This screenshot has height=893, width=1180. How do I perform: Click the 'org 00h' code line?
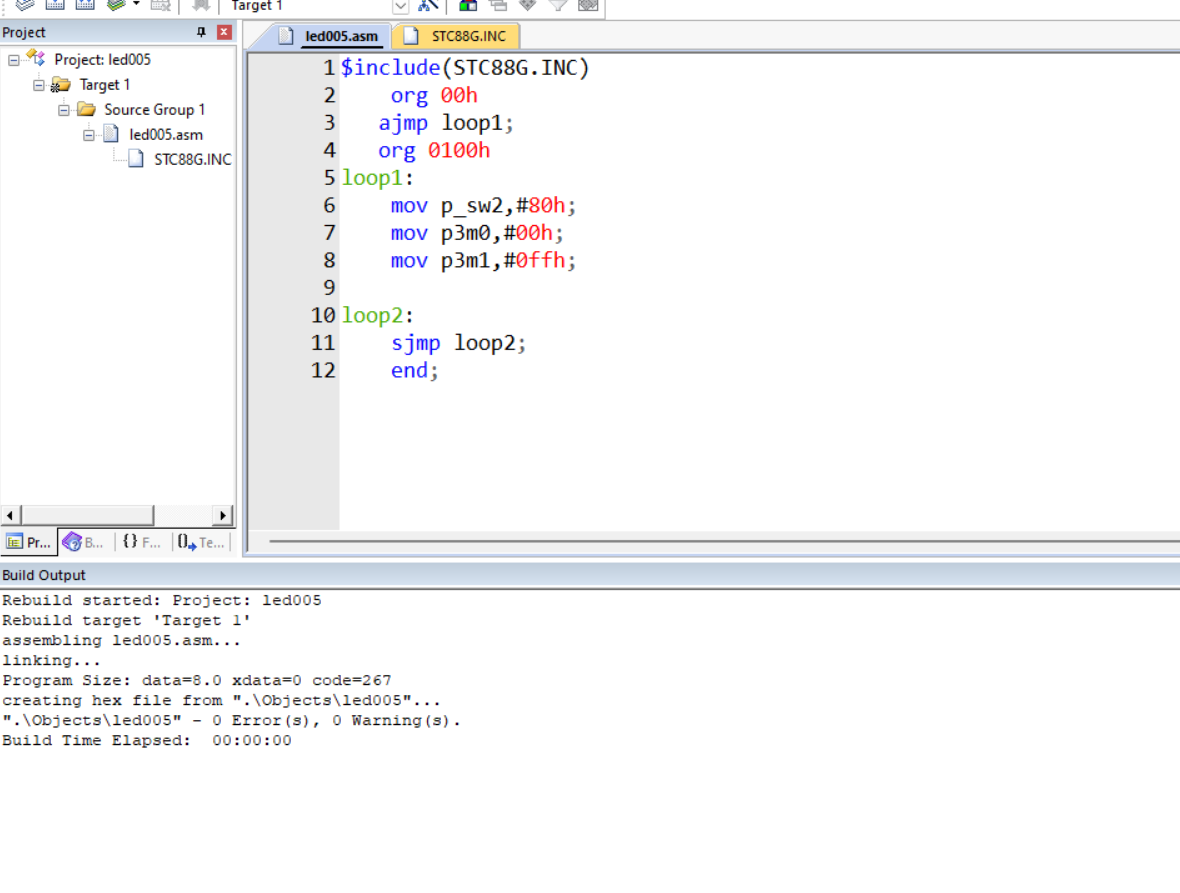[434, 96]
